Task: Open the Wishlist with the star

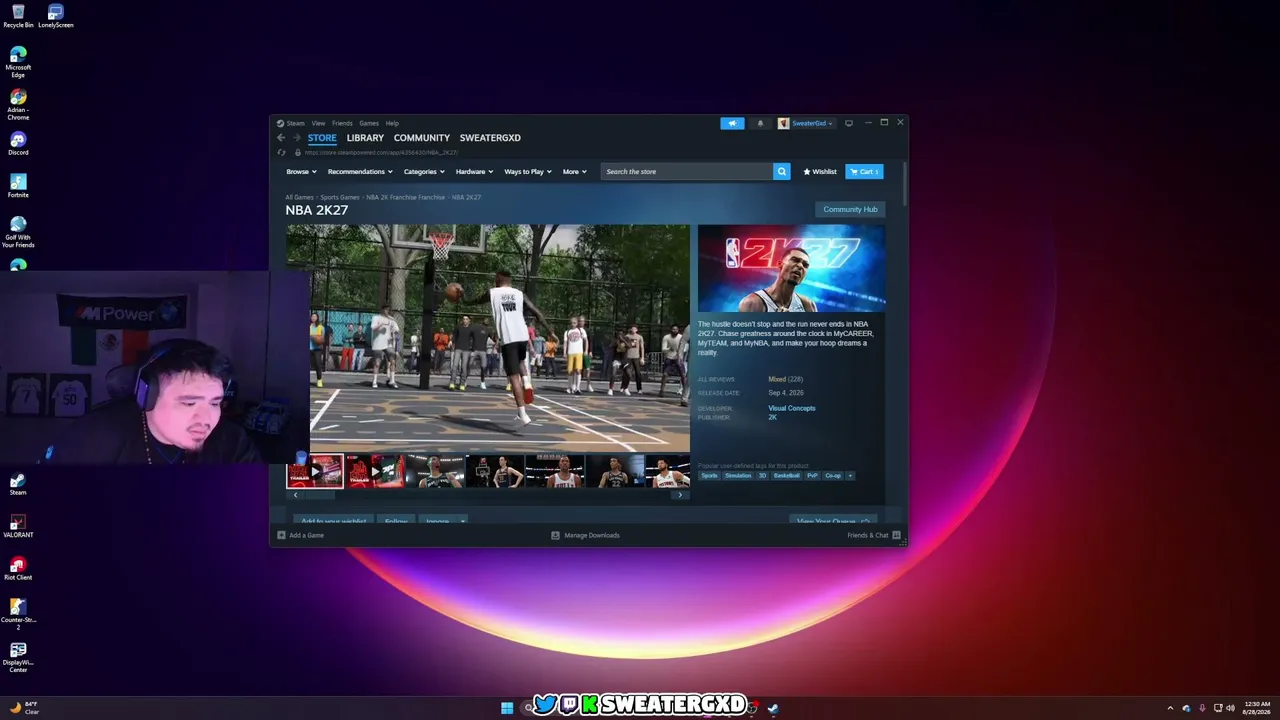Action: click(x=820, y=171)
